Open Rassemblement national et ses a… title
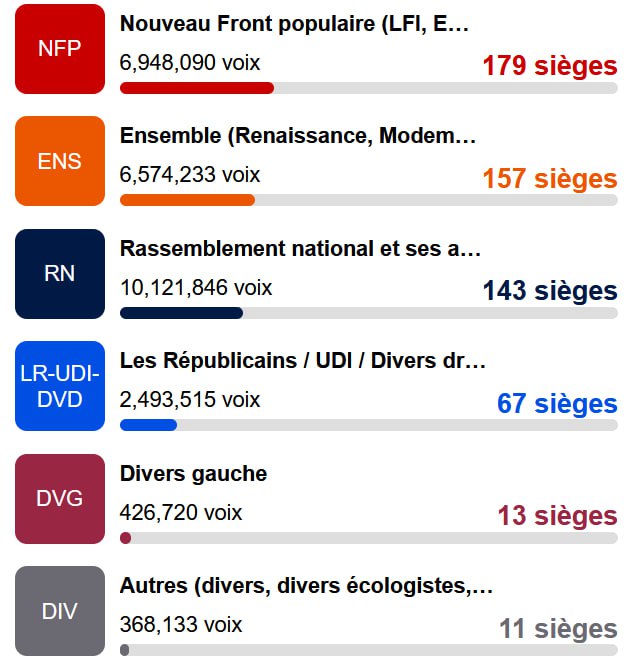 click(300, 248)
